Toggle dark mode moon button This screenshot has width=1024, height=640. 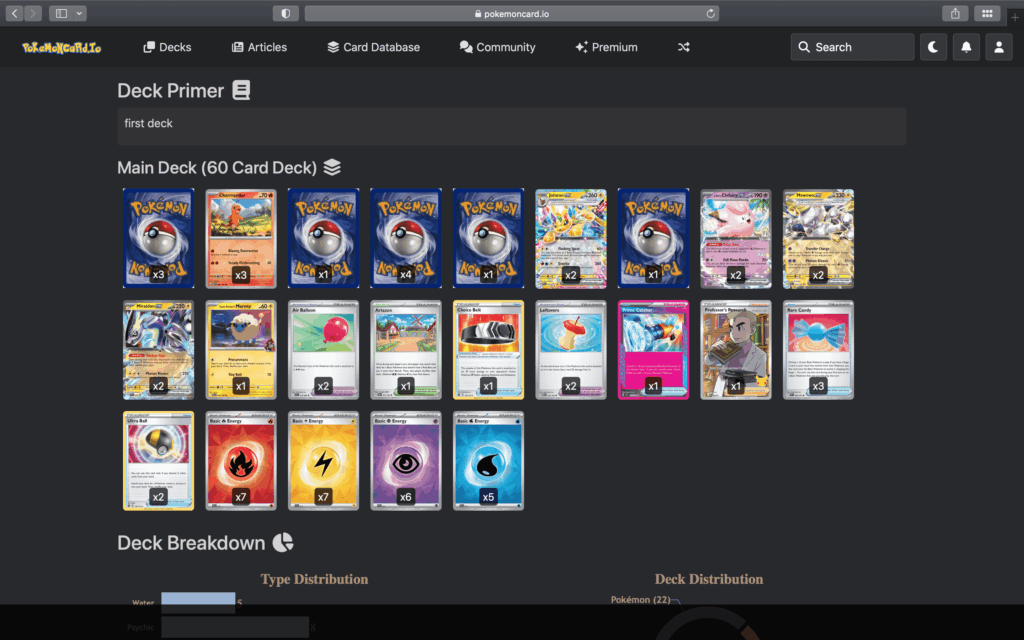pyautogui.click(x=933, y=47)
